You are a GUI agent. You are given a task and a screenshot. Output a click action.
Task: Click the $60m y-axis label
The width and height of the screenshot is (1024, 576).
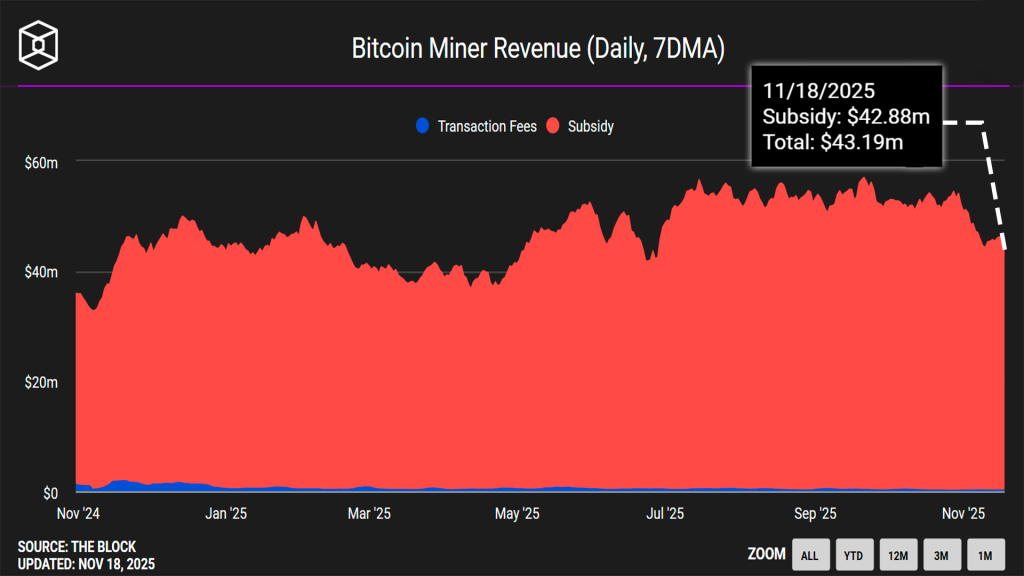pos(42,162)
